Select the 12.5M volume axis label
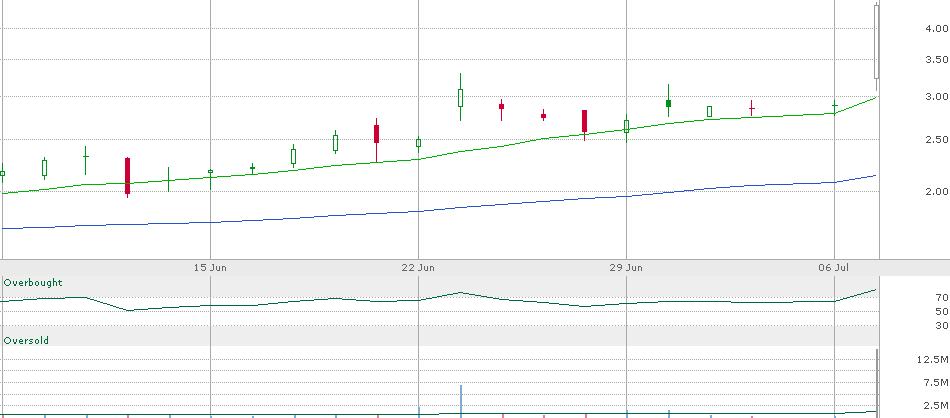Screen dimensions: 950x418 [932, 360]
